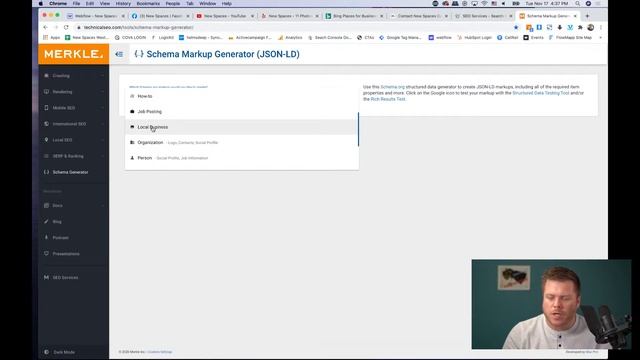
Task: Switch to the Bing Places tab
Action: point(354,16)
